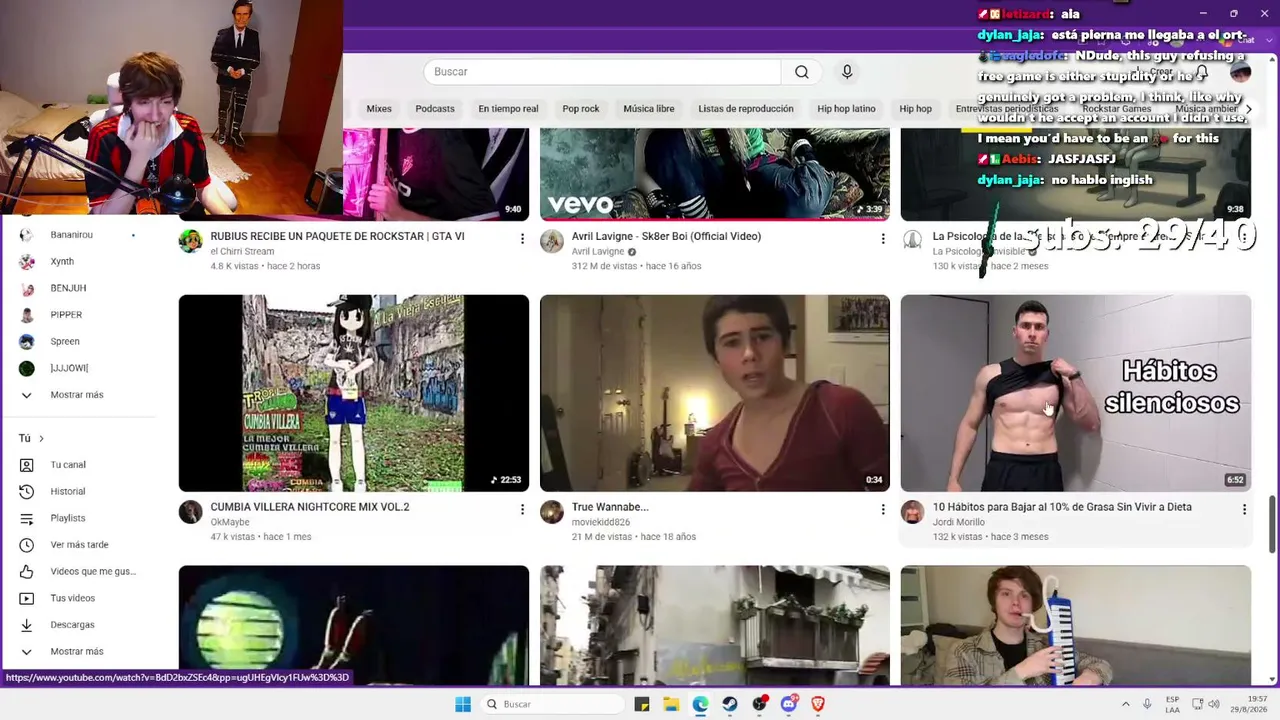
Task: Click the Windows taskbar Buscar search box
Action: 550,704
